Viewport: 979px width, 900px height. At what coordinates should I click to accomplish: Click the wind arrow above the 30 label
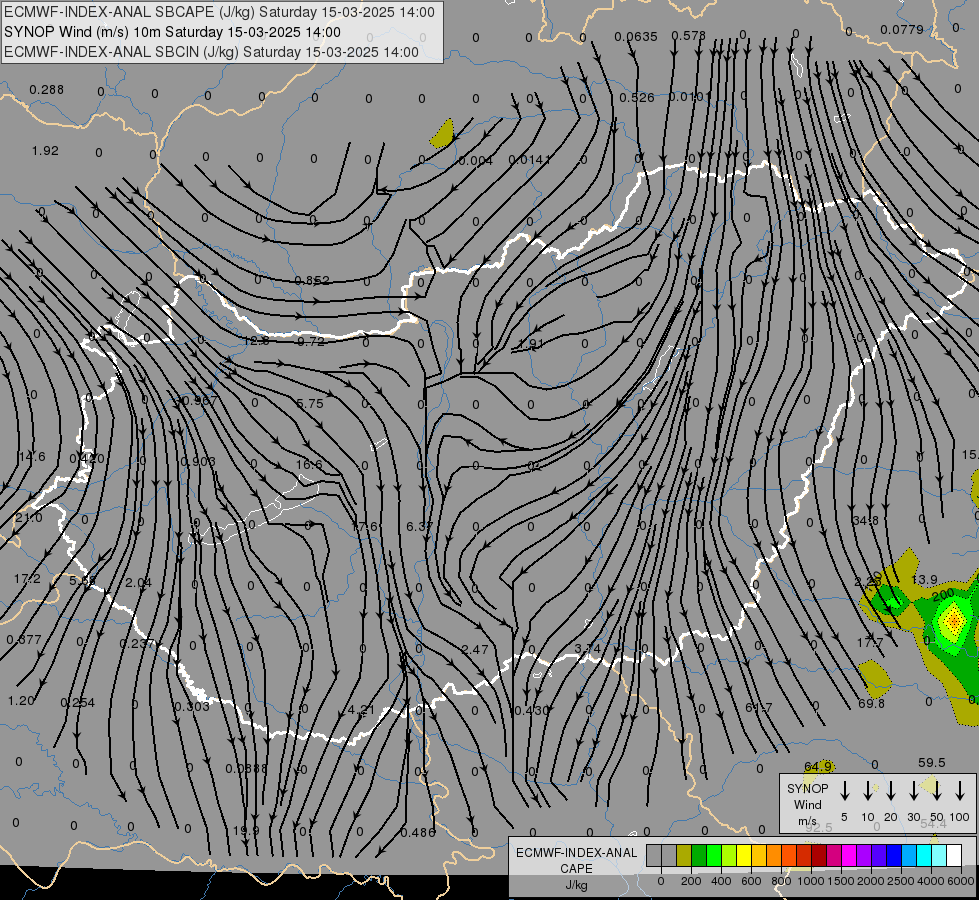click(913, 791)
